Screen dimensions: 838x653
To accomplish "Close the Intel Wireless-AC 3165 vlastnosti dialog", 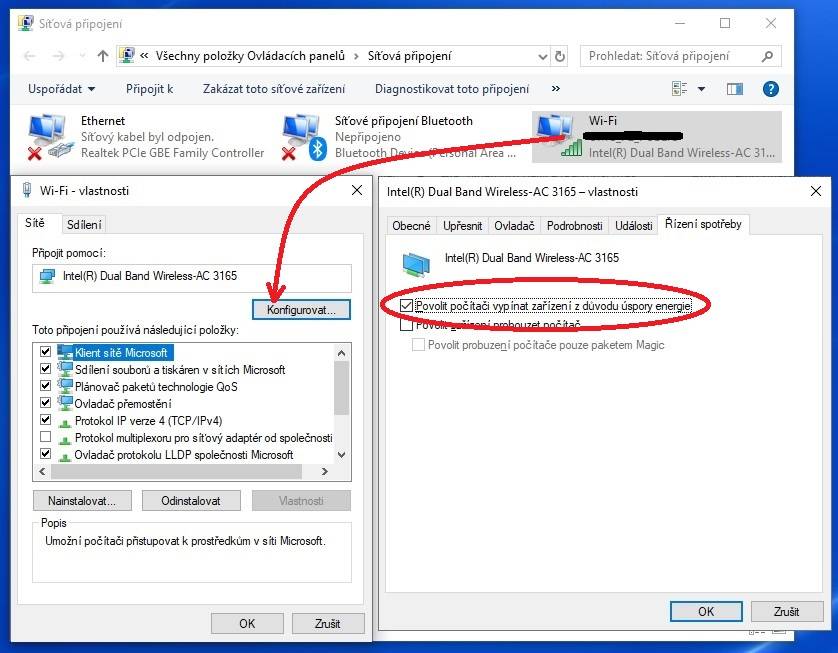I will point(816,191).
